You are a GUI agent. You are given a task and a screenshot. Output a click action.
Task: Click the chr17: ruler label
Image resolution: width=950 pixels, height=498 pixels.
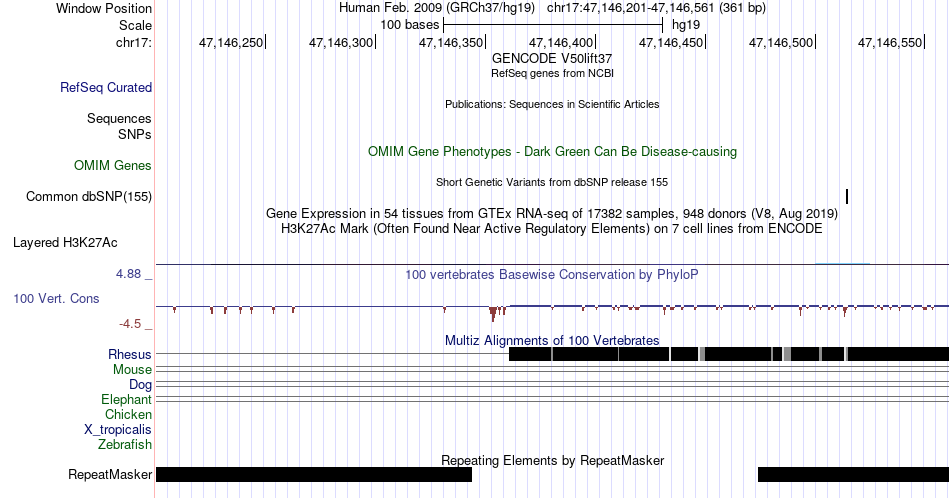click(x=134, y=42)
